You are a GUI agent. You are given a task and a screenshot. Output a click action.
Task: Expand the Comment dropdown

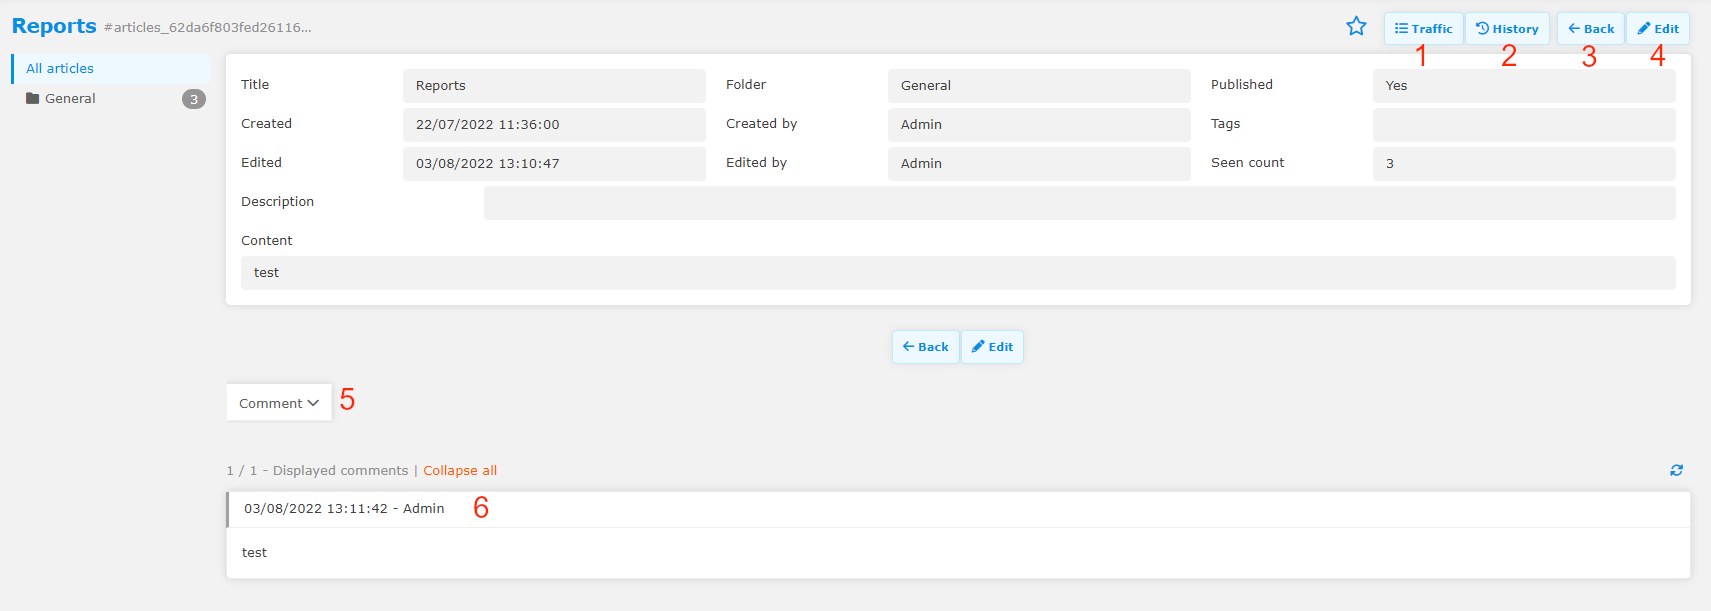278,403
